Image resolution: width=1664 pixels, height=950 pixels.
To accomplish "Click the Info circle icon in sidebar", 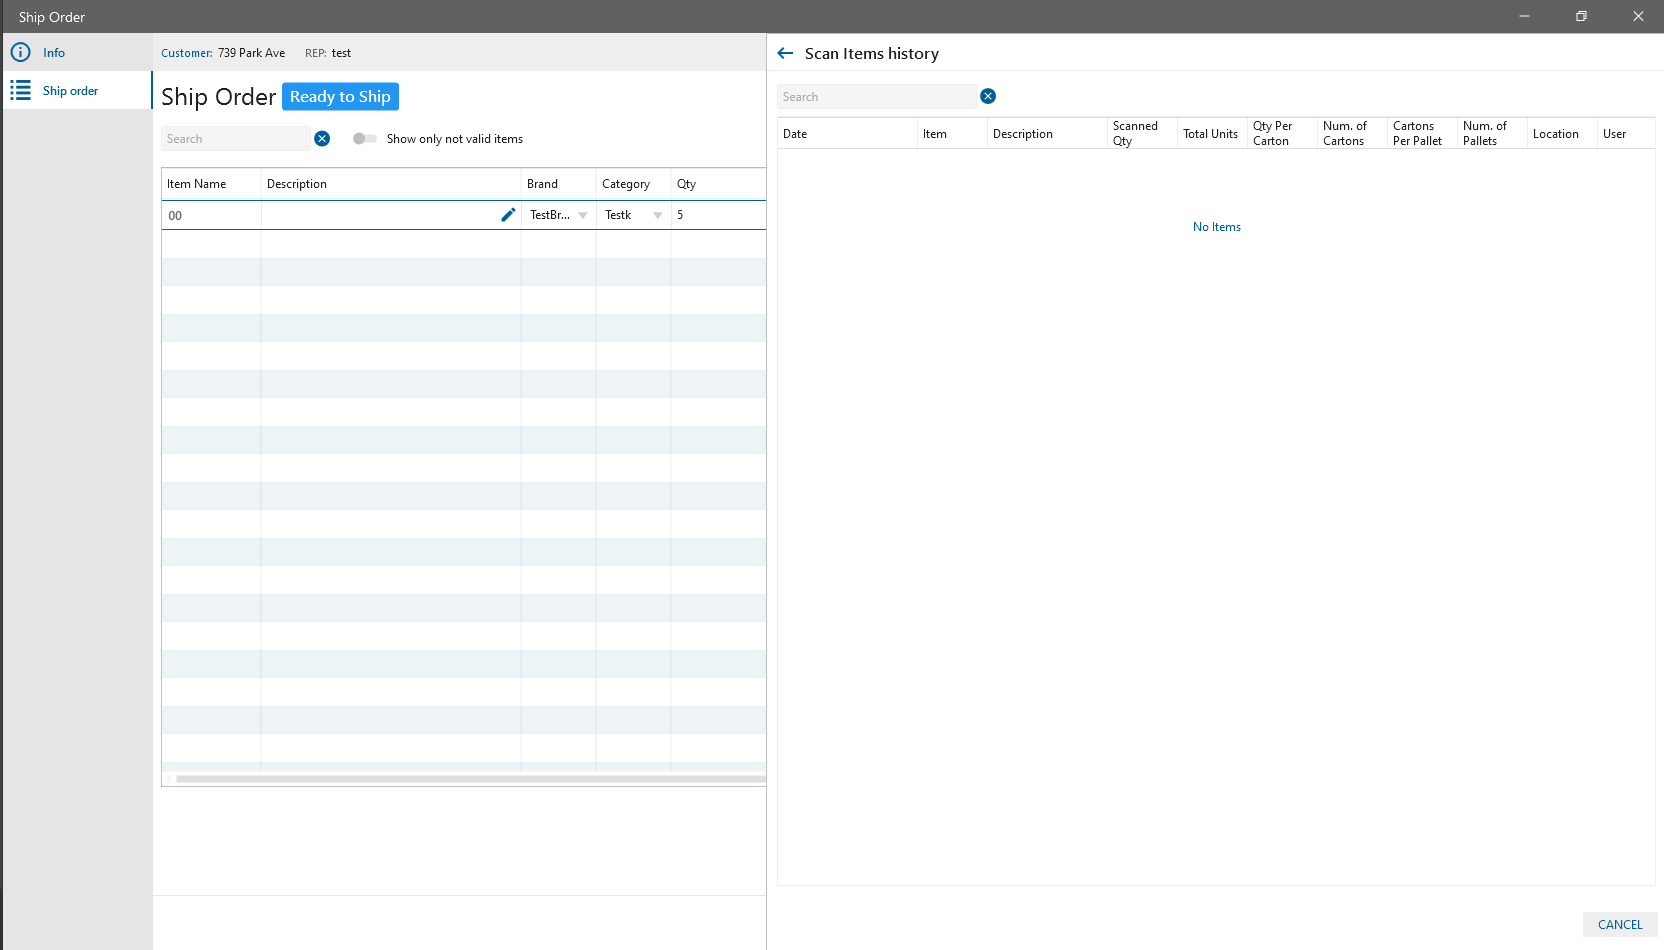I will [x=20, y=52].
